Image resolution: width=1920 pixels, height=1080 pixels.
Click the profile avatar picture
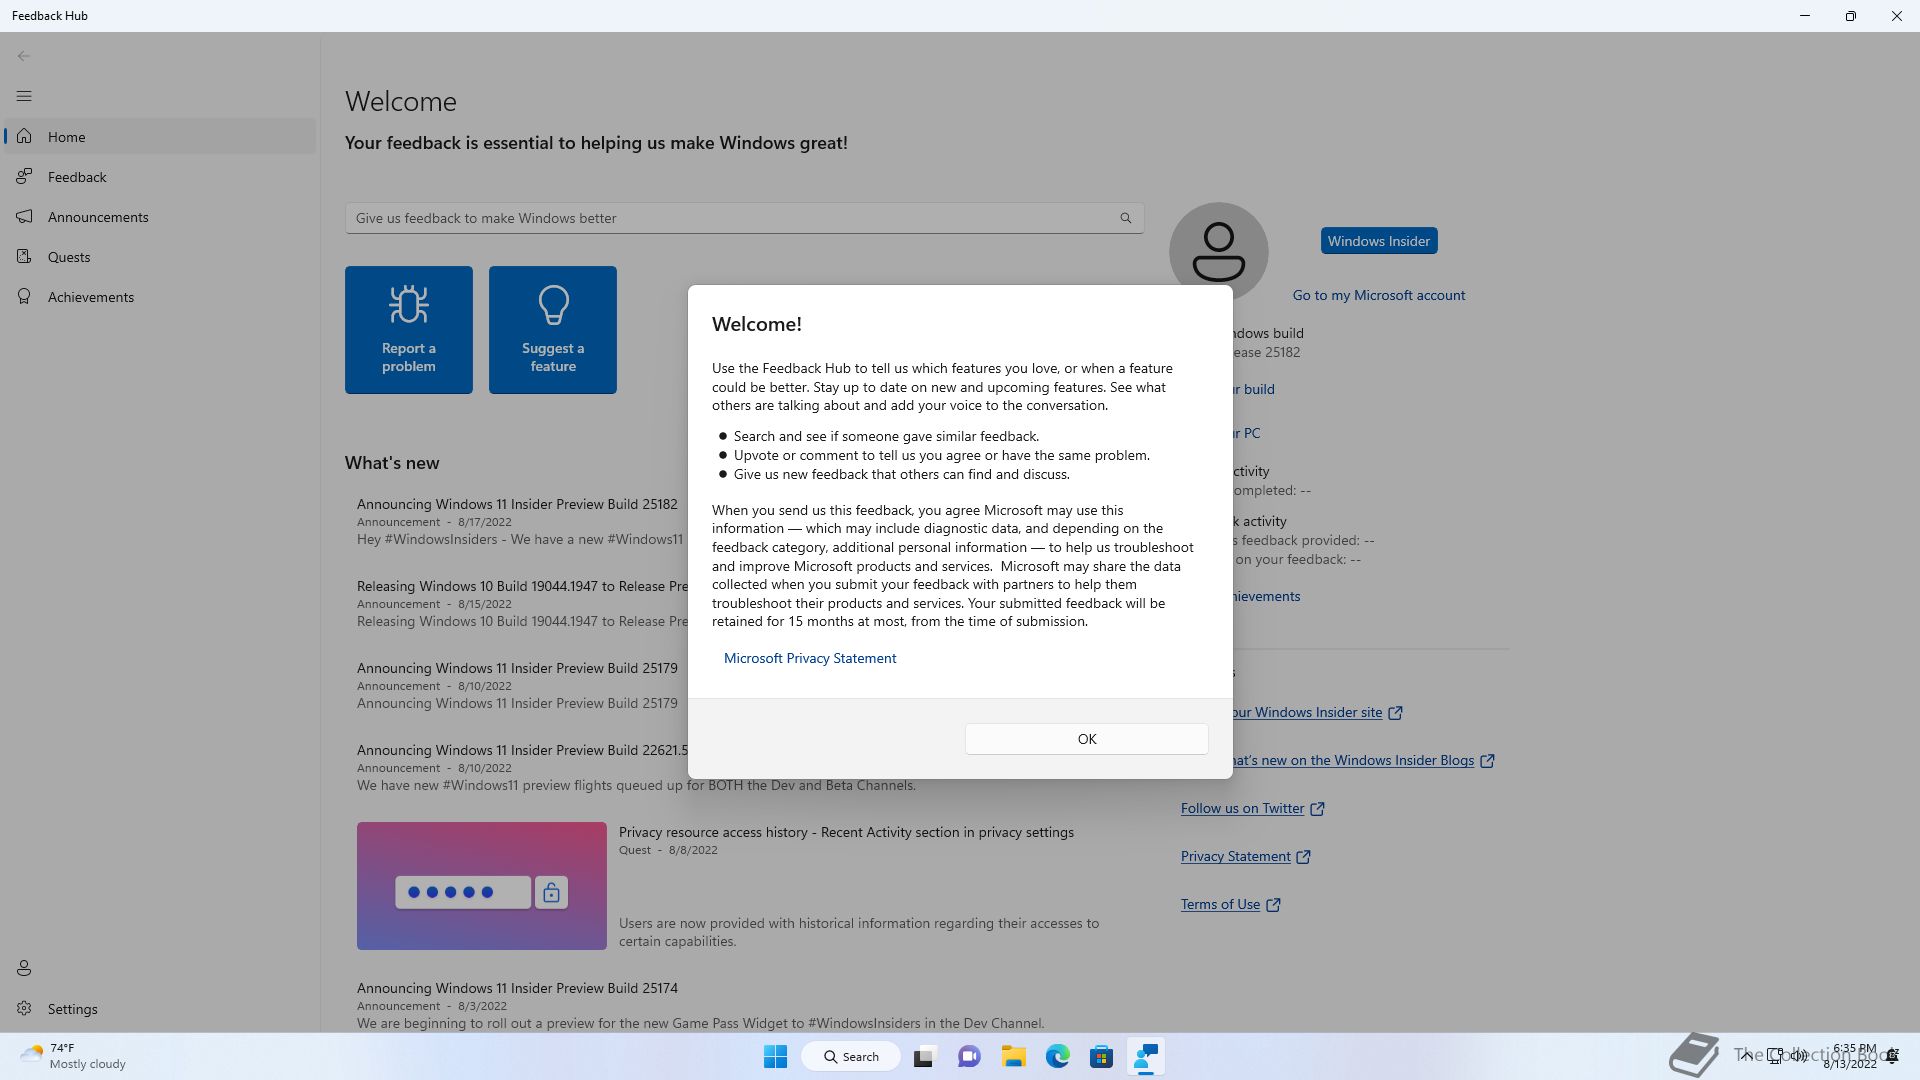[x=1219, y=252]
